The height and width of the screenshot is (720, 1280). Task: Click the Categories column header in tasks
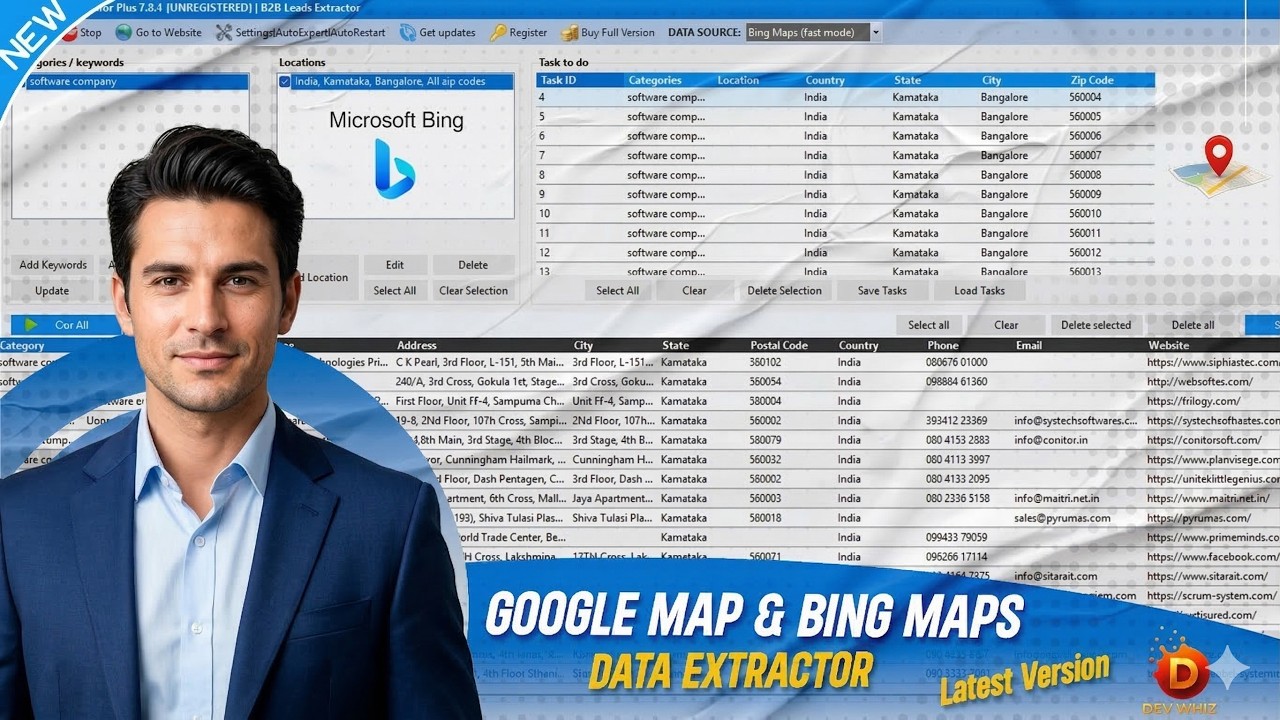[x=655, y=80]
